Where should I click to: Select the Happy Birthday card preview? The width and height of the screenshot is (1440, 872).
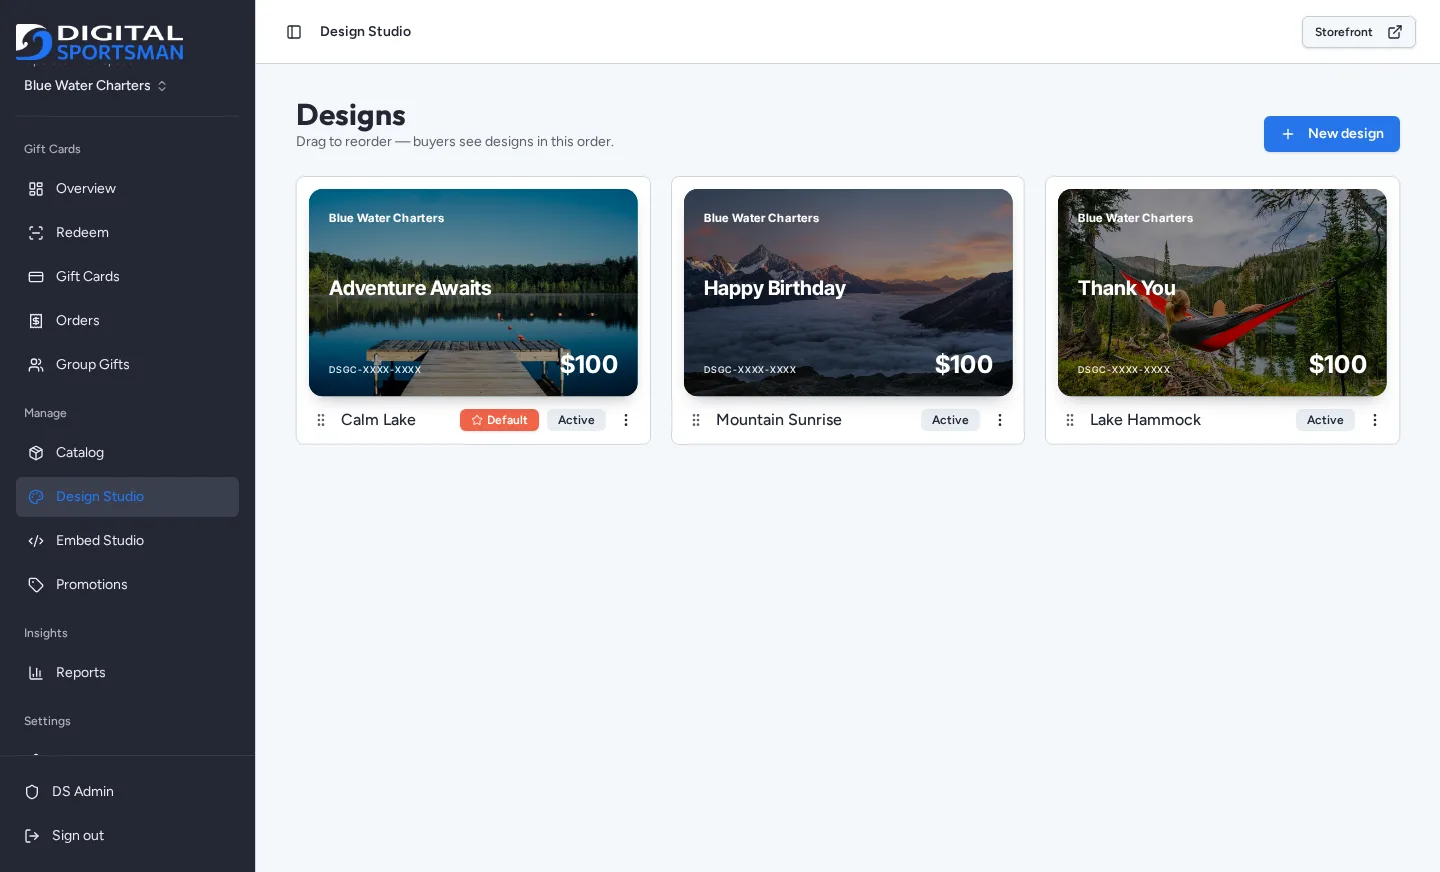[x=848, y=293]
